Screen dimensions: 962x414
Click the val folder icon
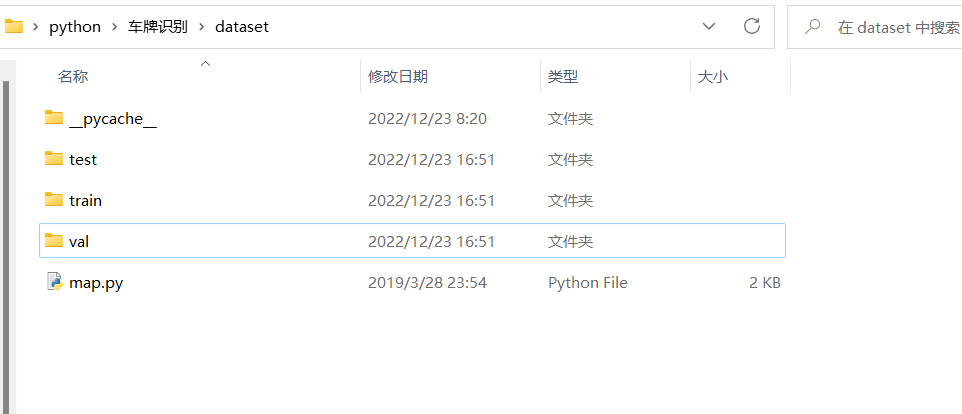tap(54, 241)
